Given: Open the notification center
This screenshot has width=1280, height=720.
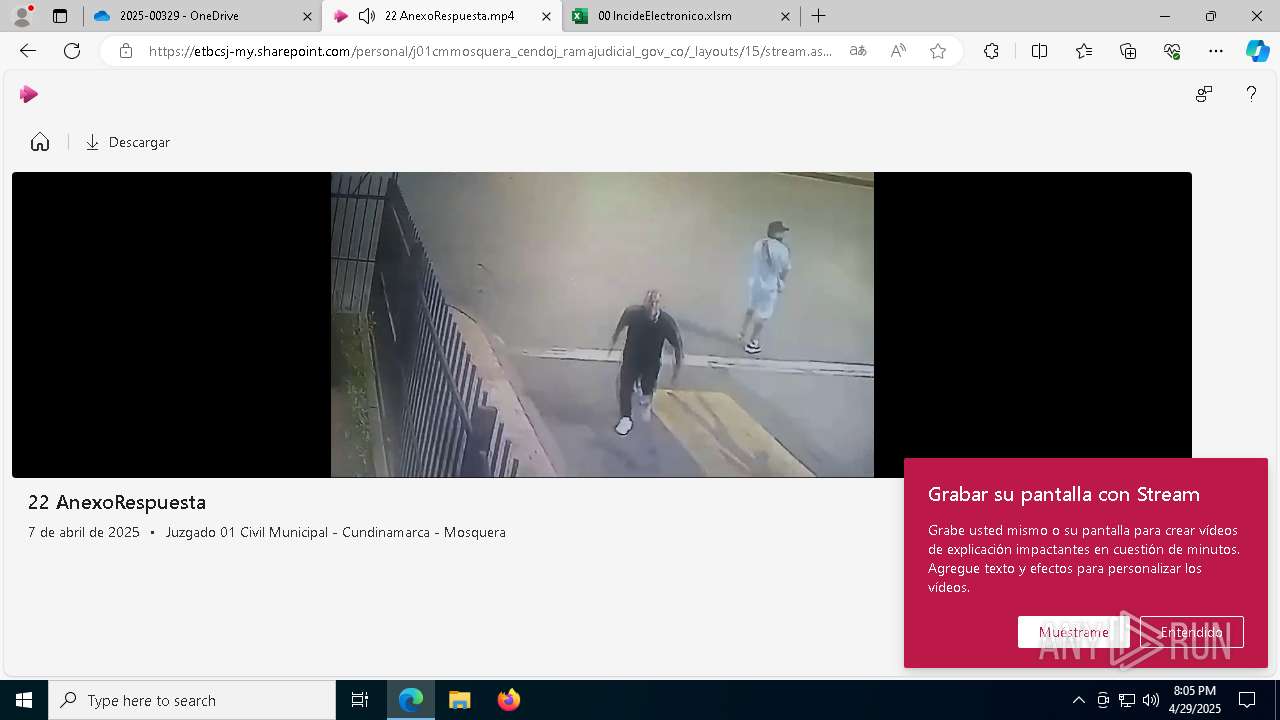Looking at the screenshot, I should point(1247,700).
